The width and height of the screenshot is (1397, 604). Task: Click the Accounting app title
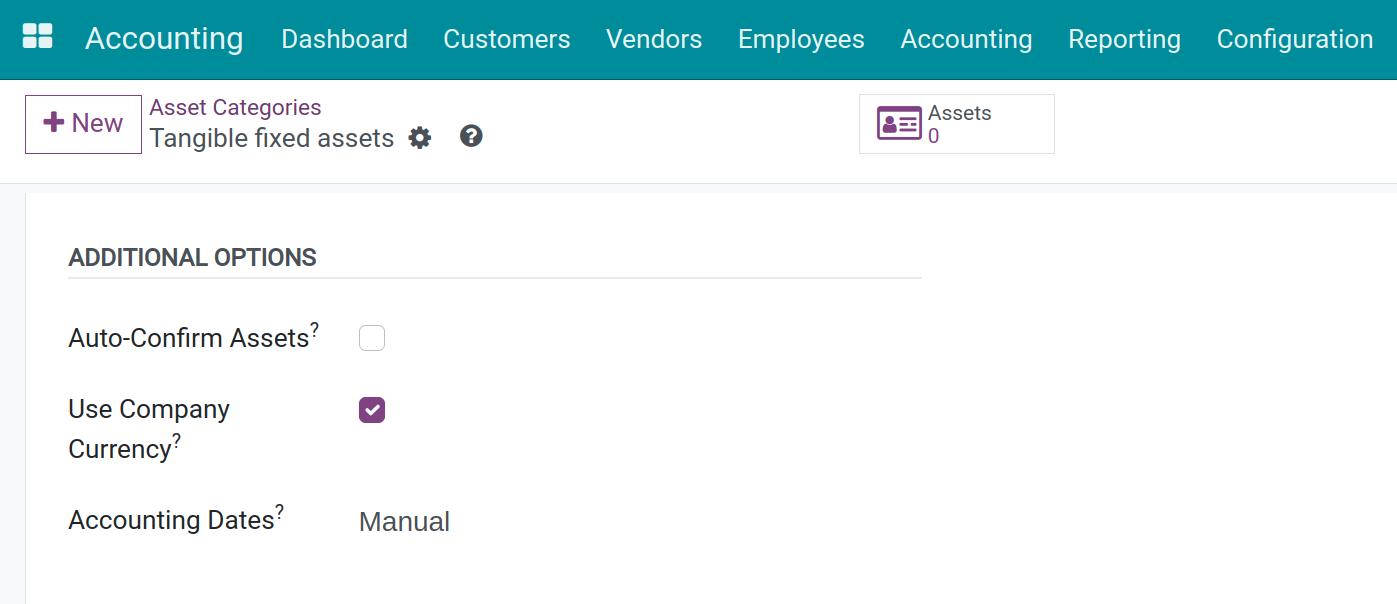pos(164,39)
